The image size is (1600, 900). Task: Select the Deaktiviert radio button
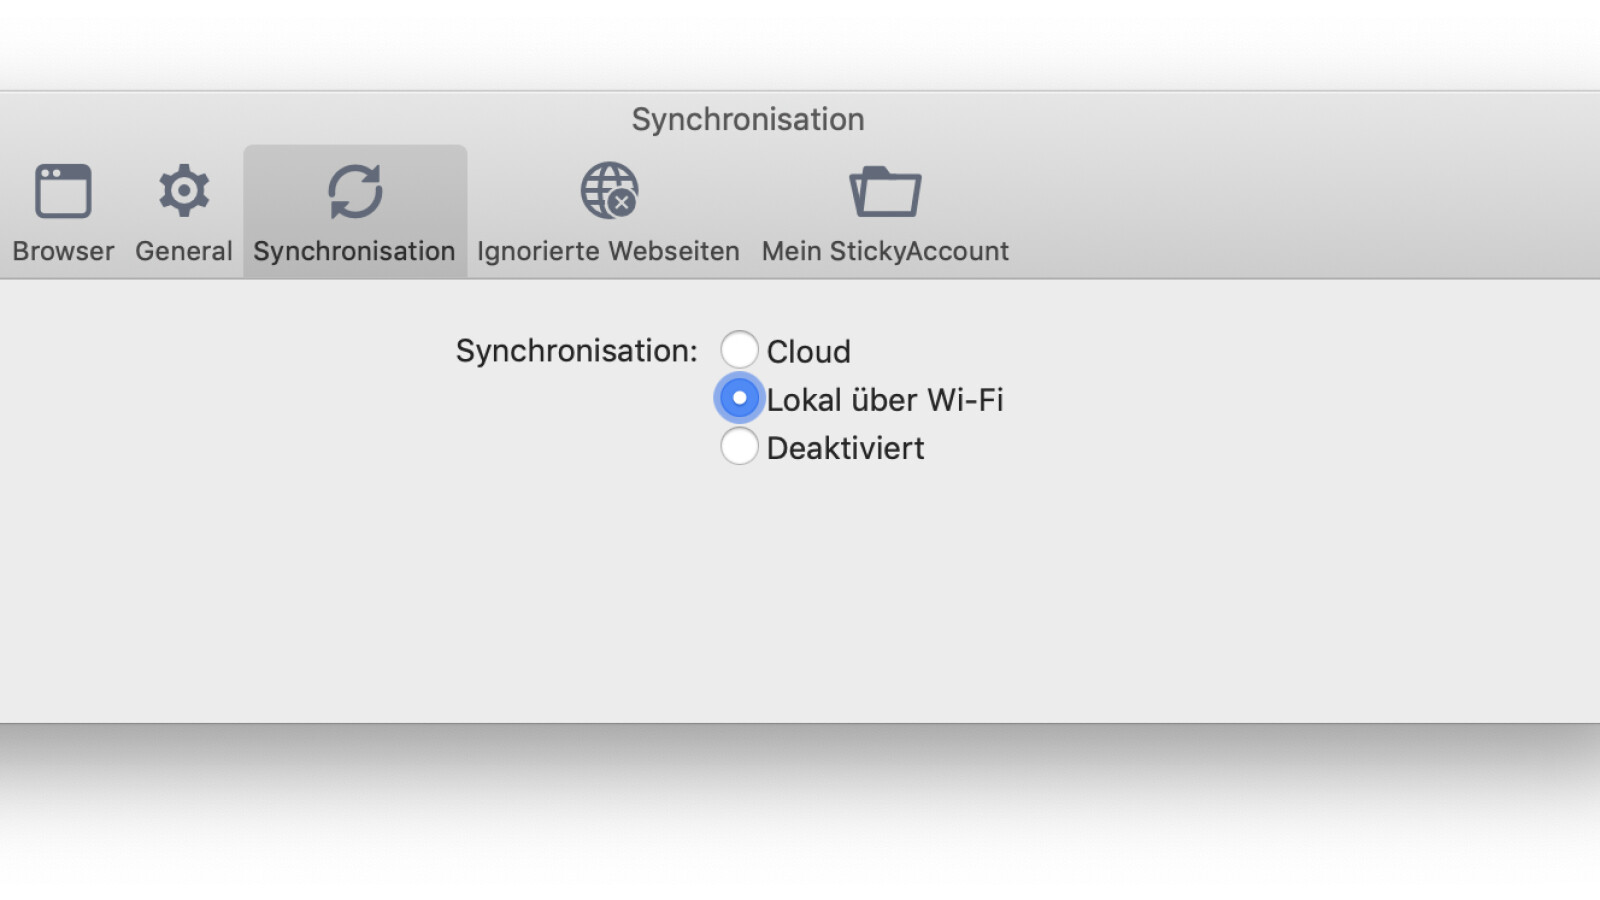click(739, 446)
